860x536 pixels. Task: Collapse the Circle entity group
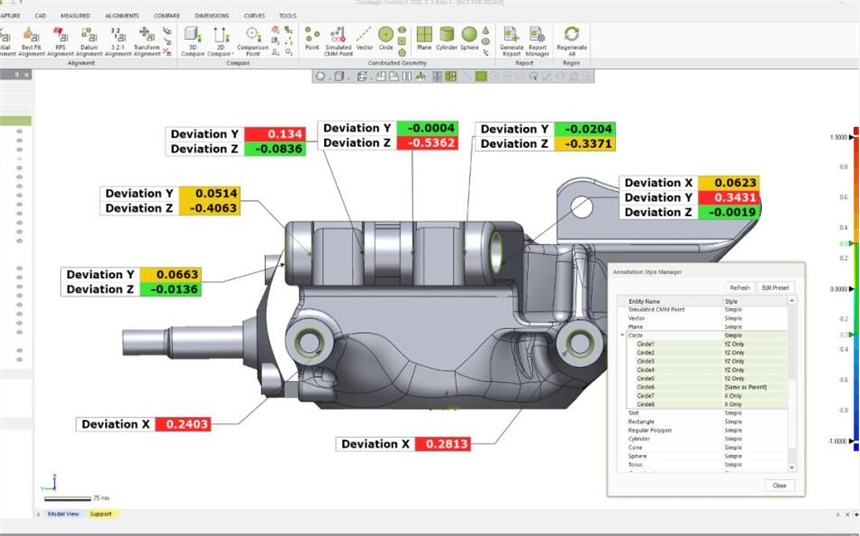[622, 335]
